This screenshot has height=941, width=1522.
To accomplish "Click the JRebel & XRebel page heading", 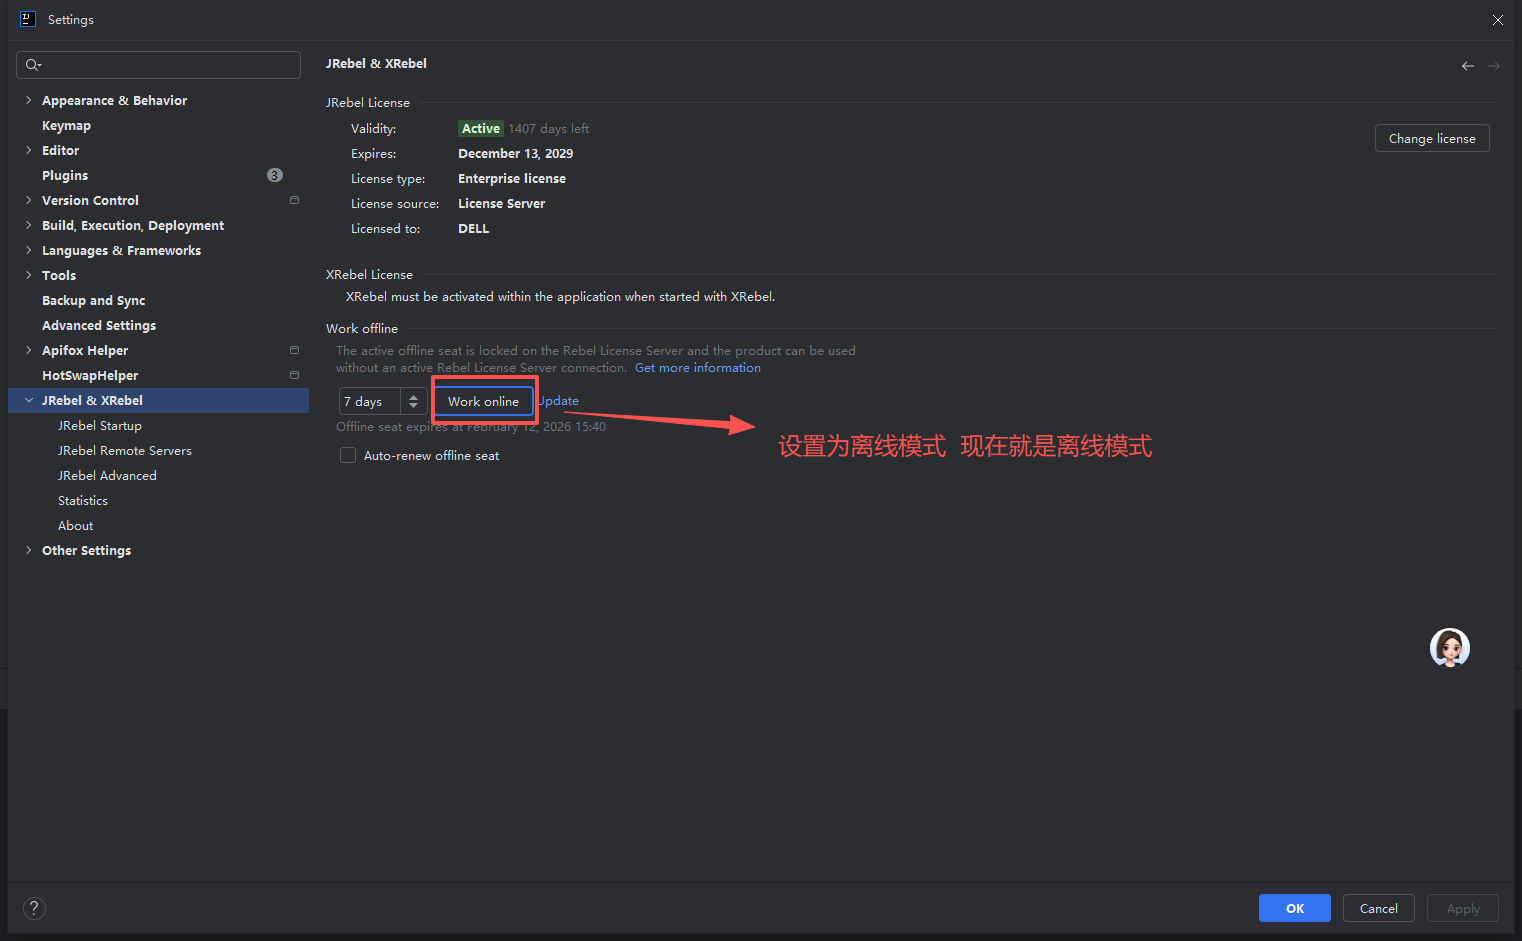I will [x=376, y=63].
